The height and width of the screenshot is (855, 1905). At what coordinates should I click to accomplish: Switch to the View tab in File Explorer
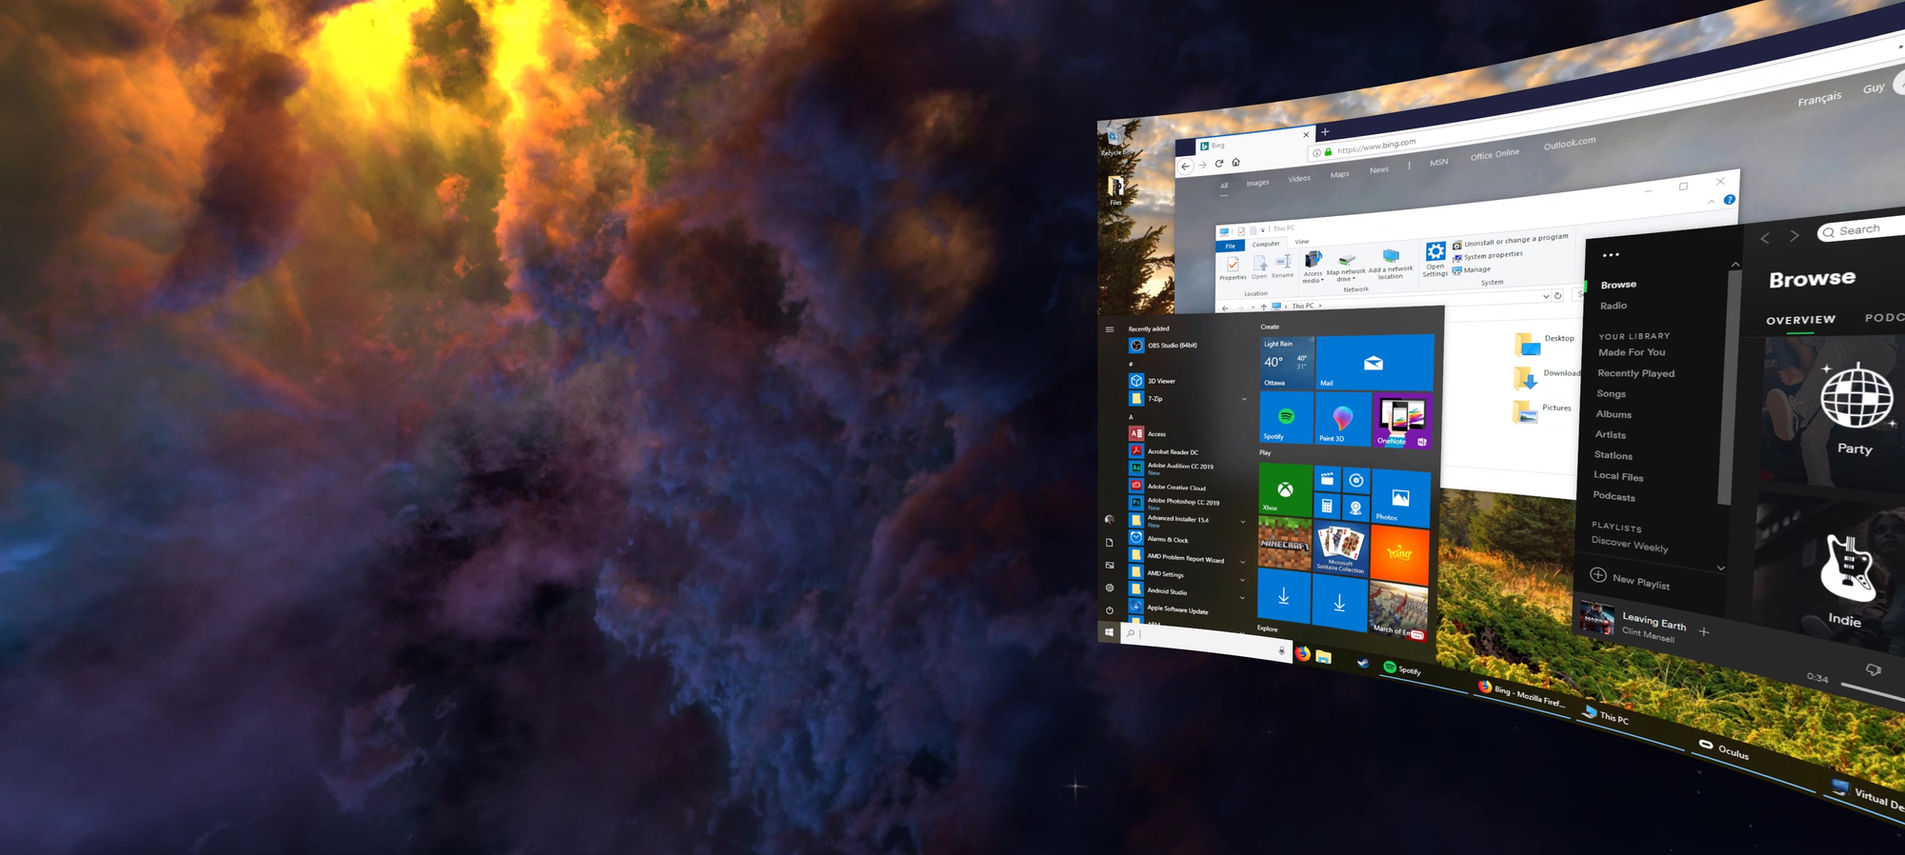[1302, 241]
